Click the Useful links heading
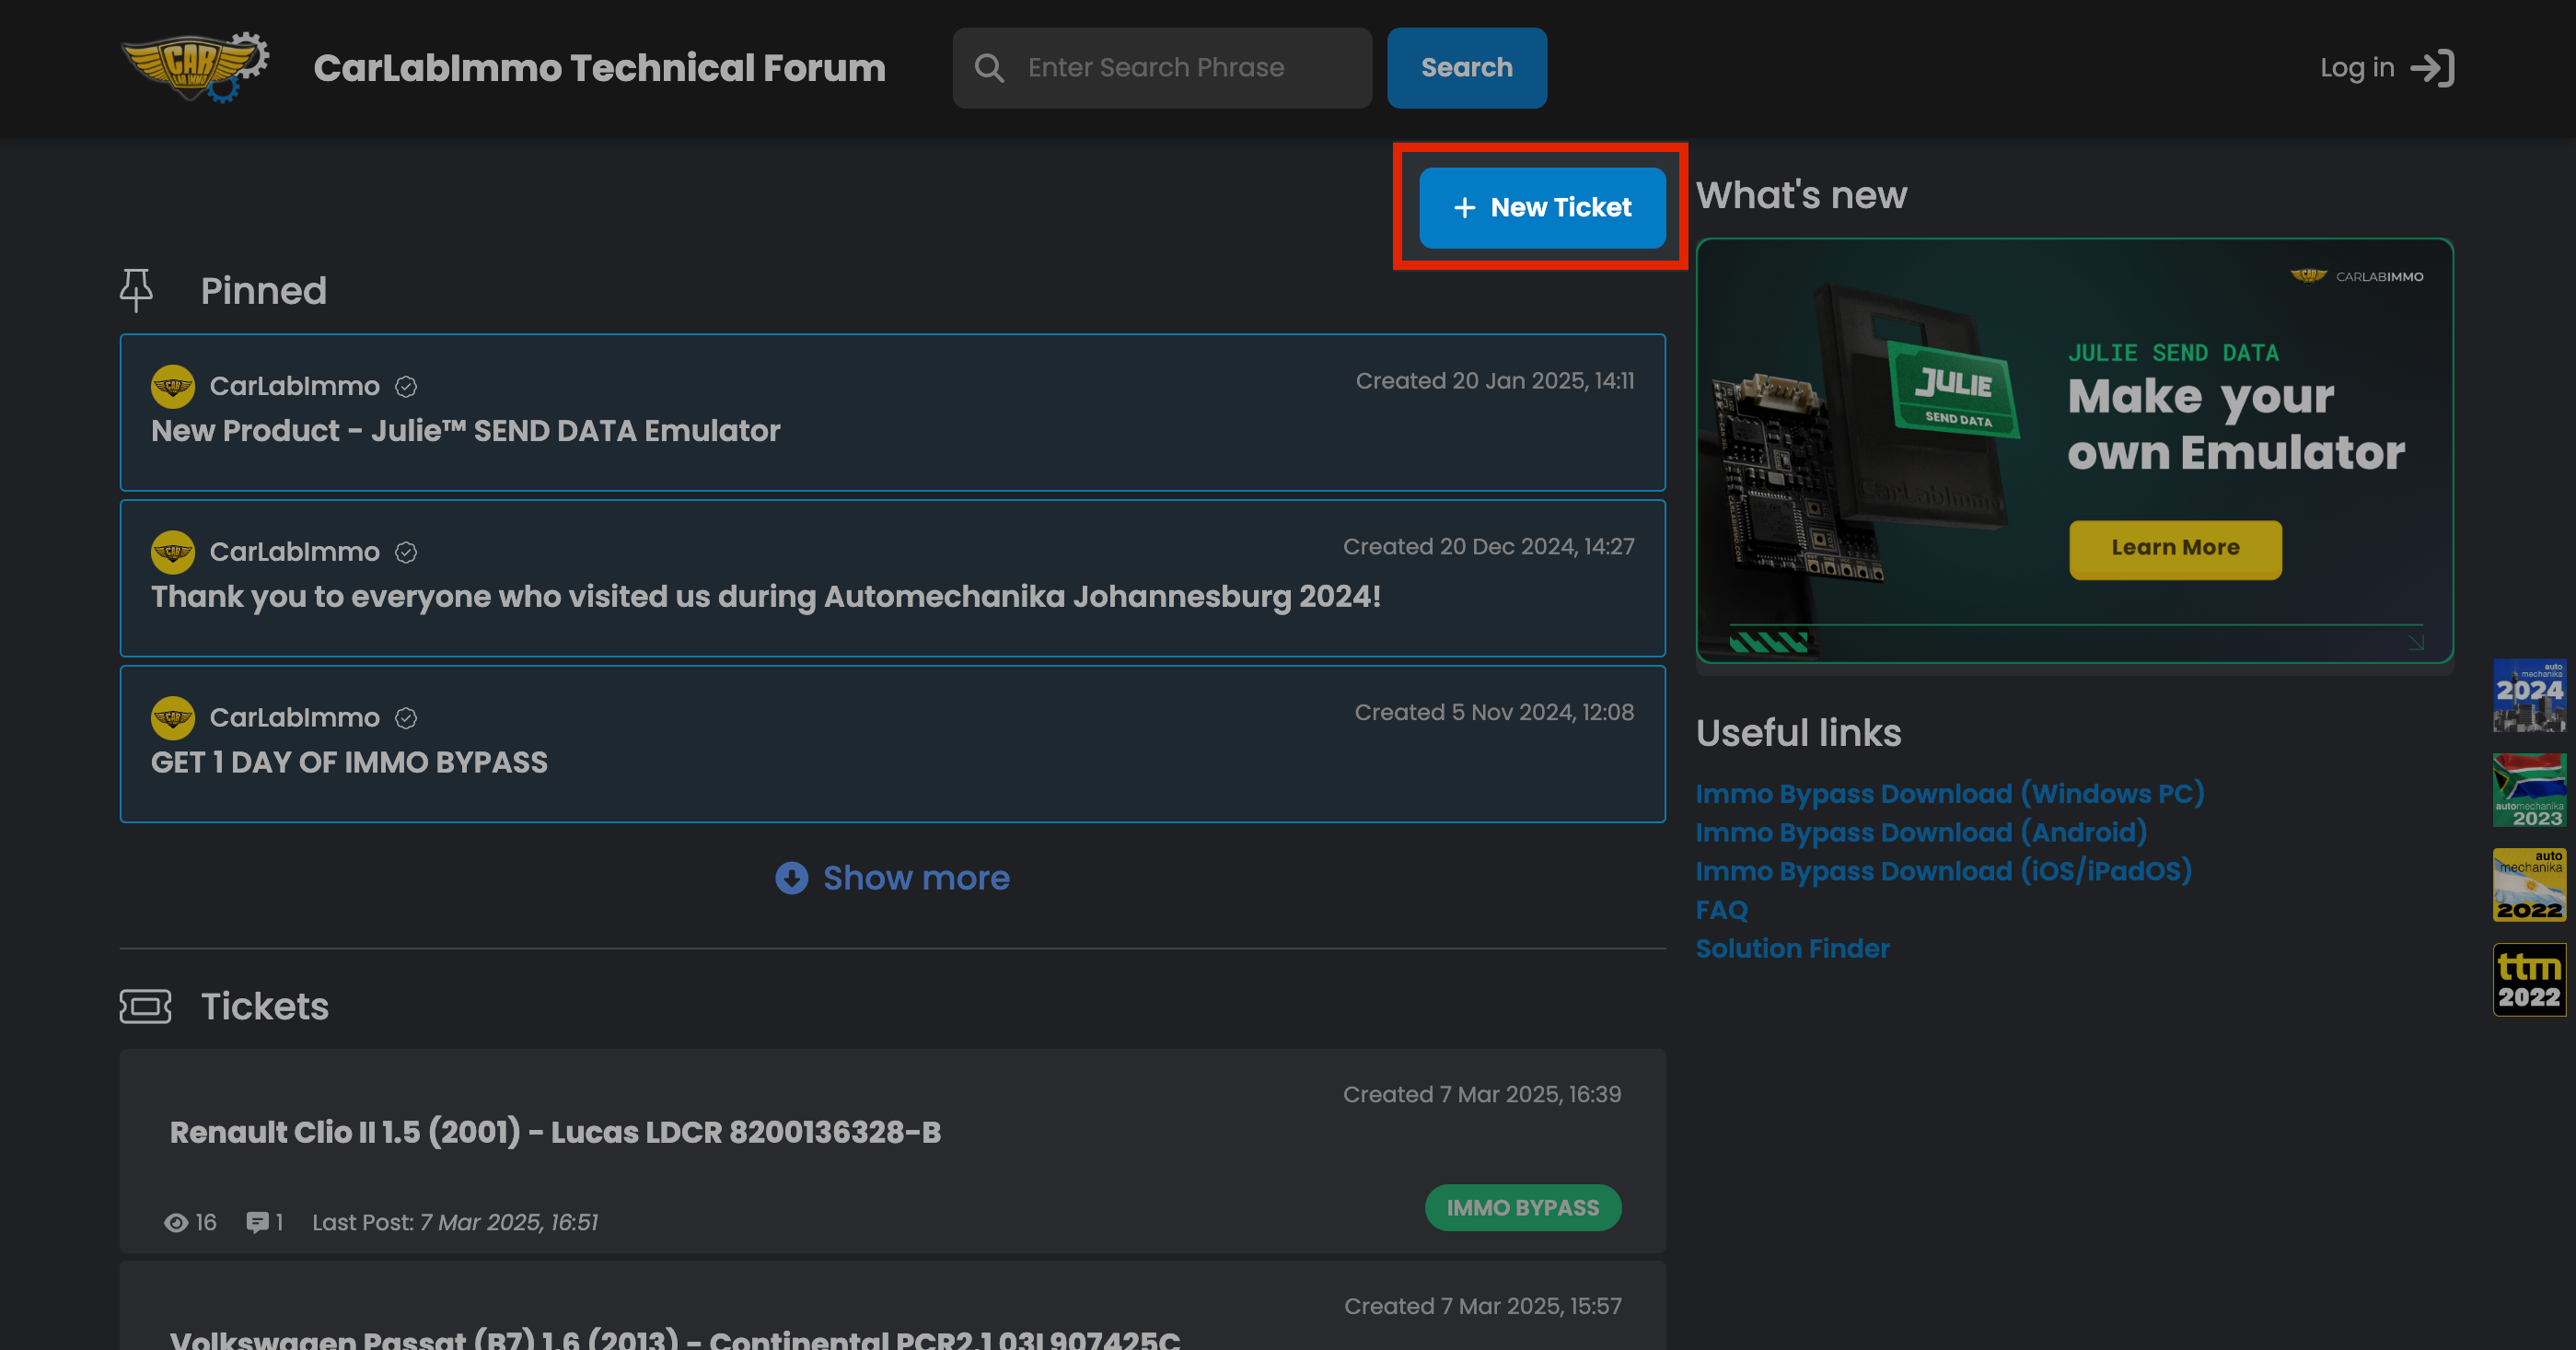The image size is (2576, 1350). tap(1798, 733)
